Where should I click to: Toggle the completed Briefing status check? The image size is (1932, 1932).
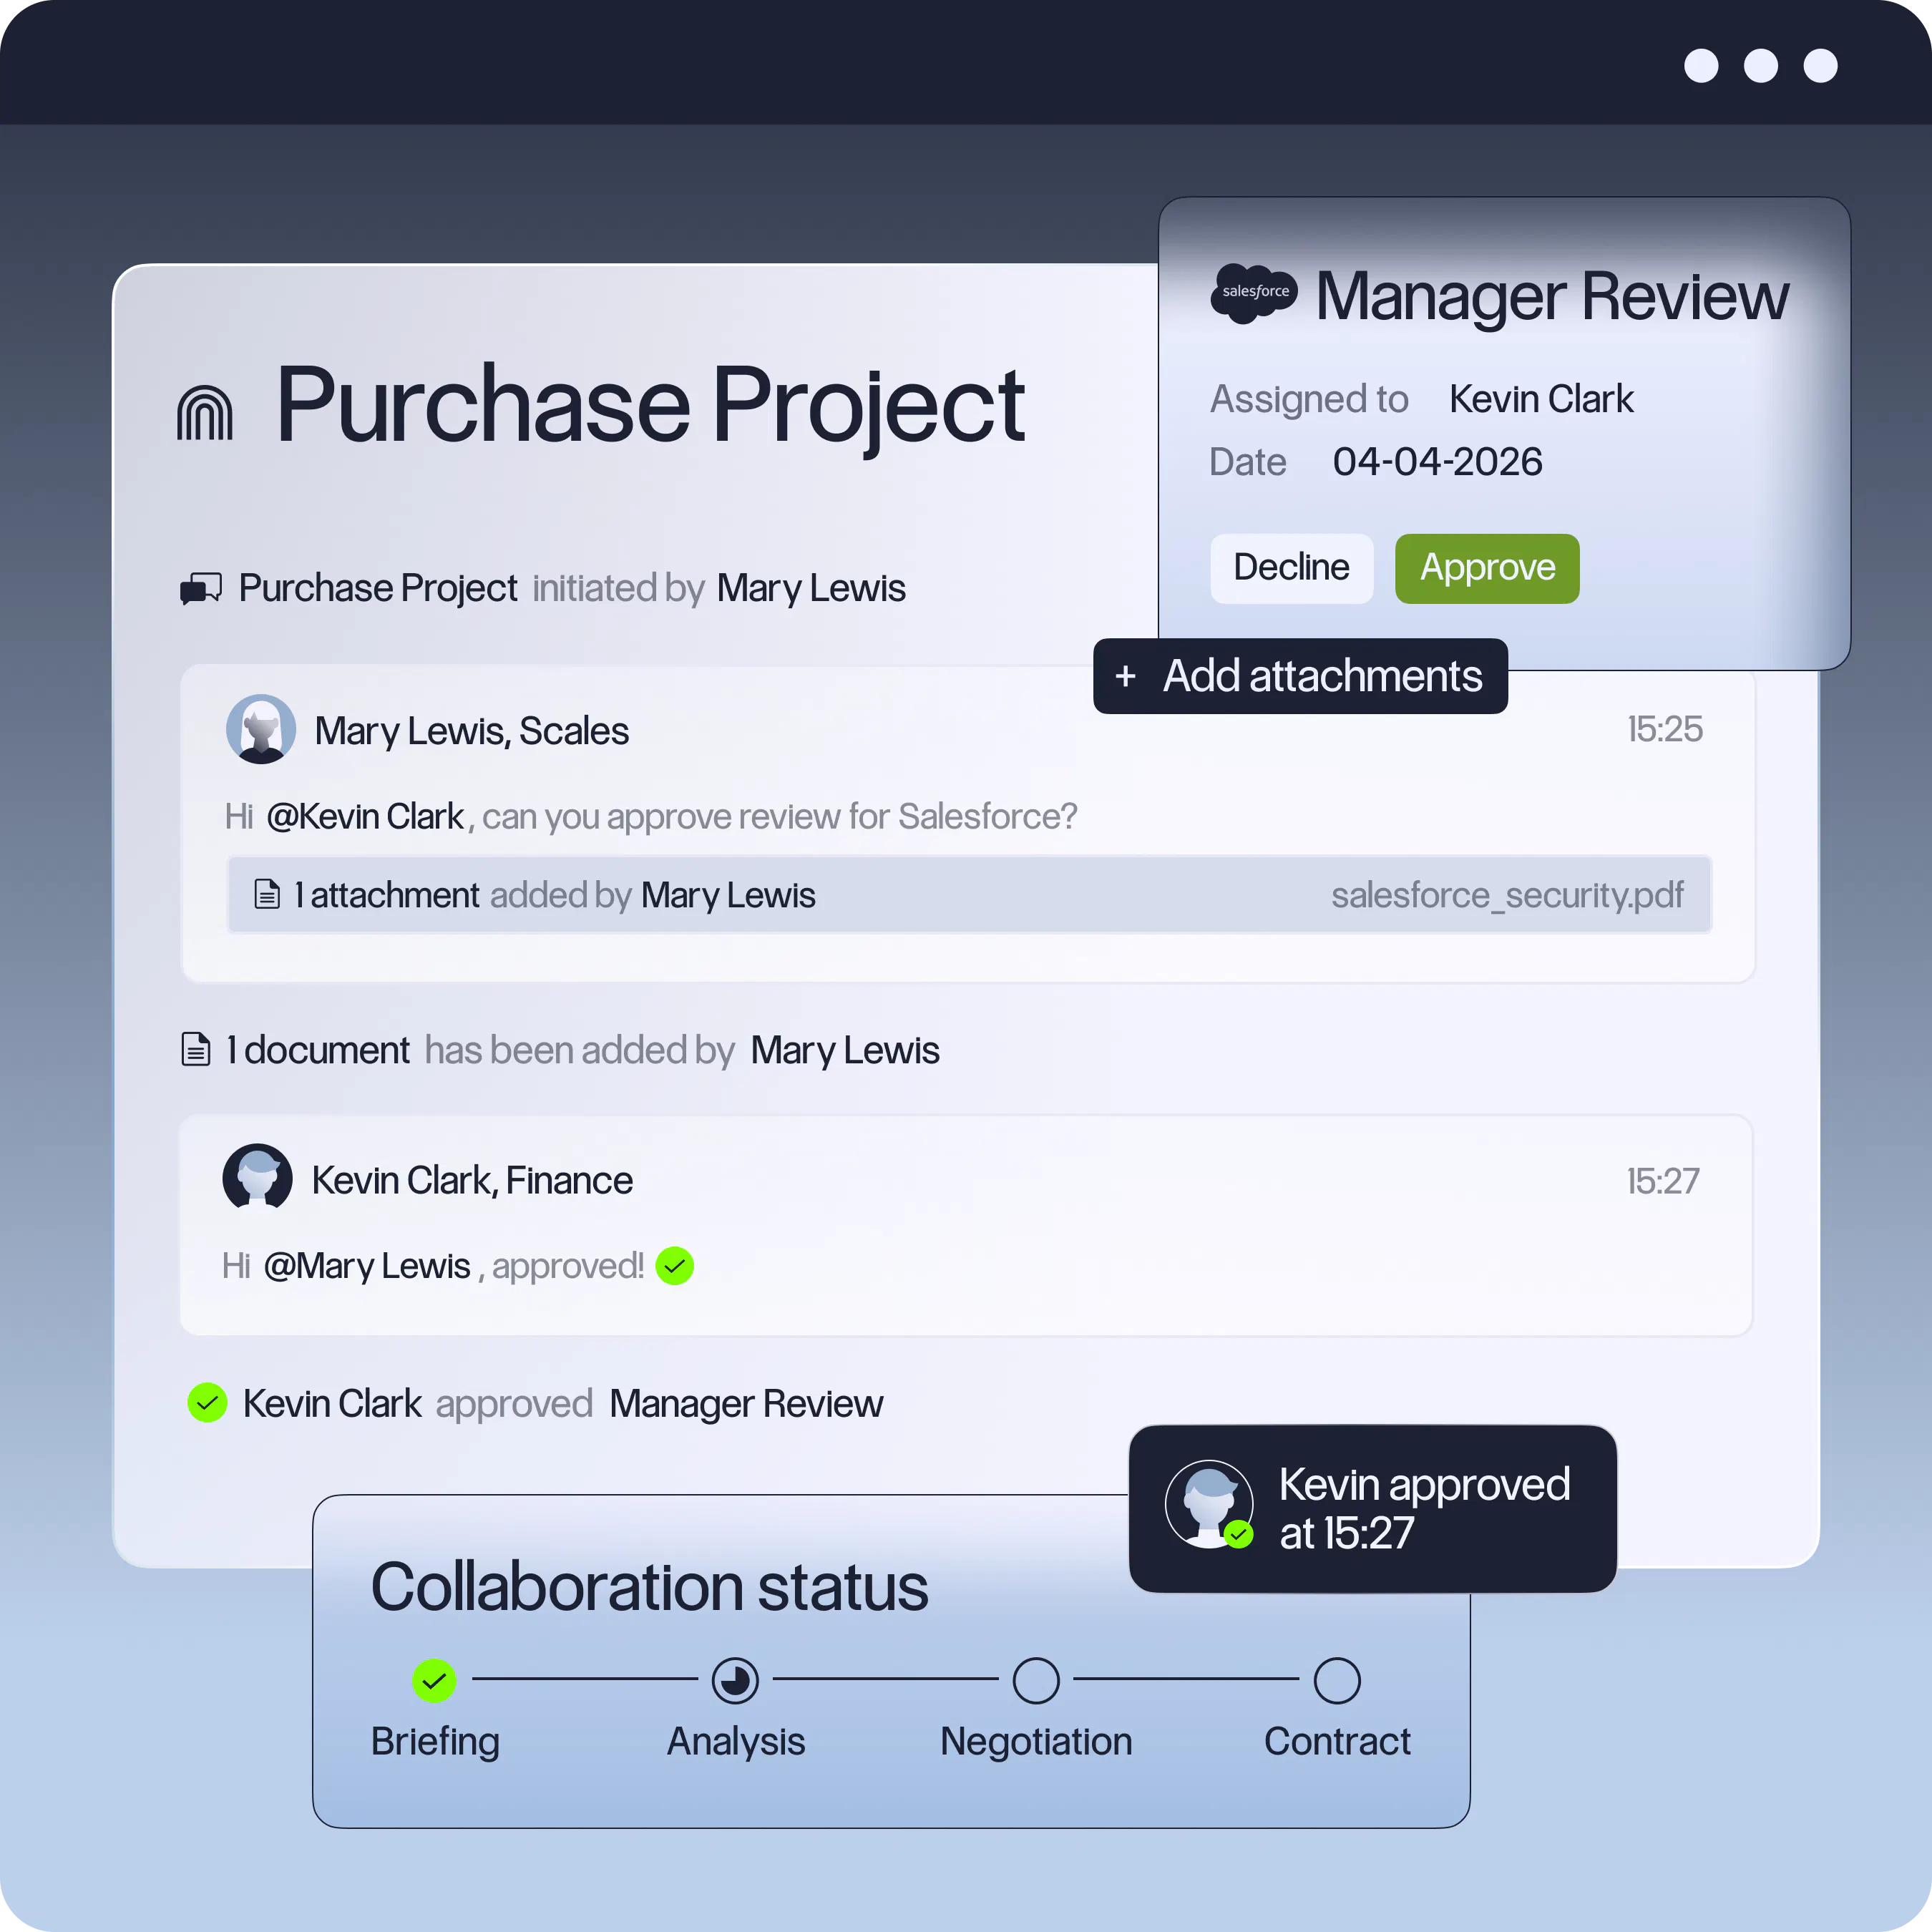(435, 1681)
